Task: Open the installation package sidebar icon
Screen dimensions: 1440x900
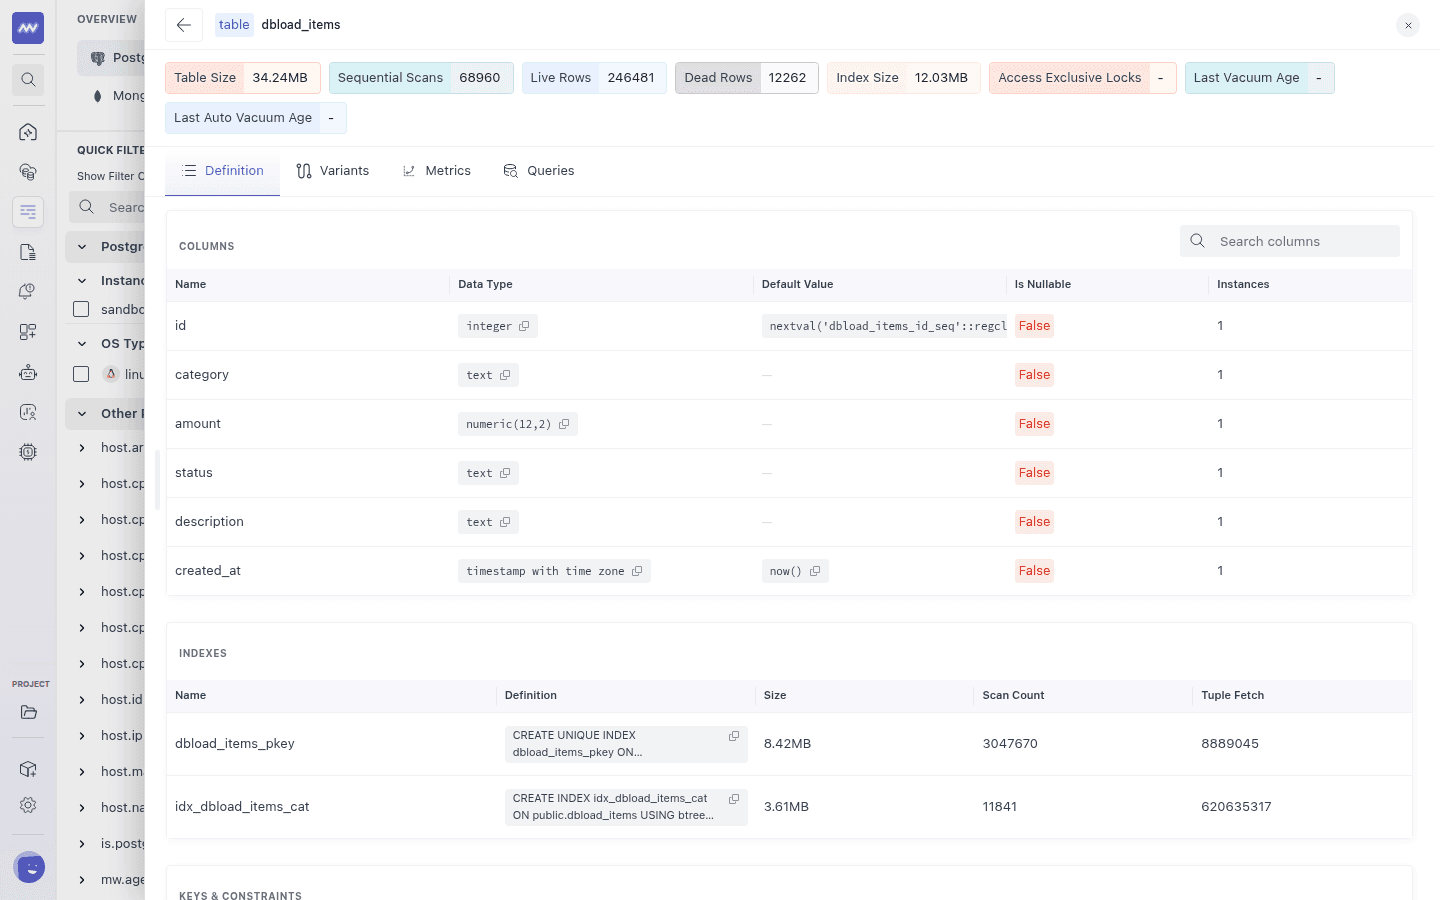Action: pos(28,769)
